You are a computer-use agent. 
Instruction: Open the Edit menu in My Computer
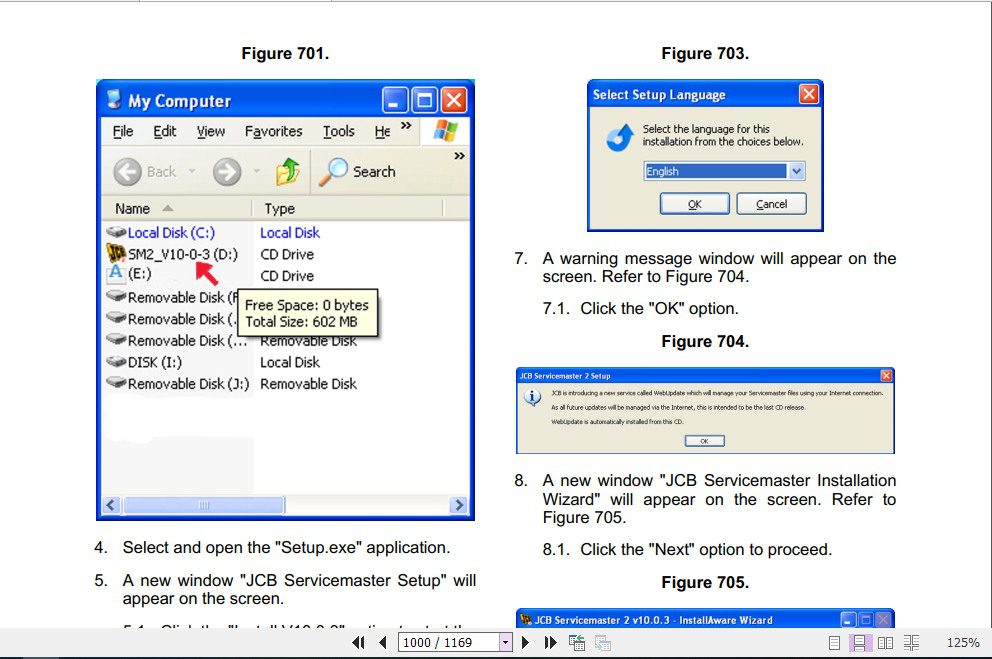pyautogui.click(x=164, y=131)
